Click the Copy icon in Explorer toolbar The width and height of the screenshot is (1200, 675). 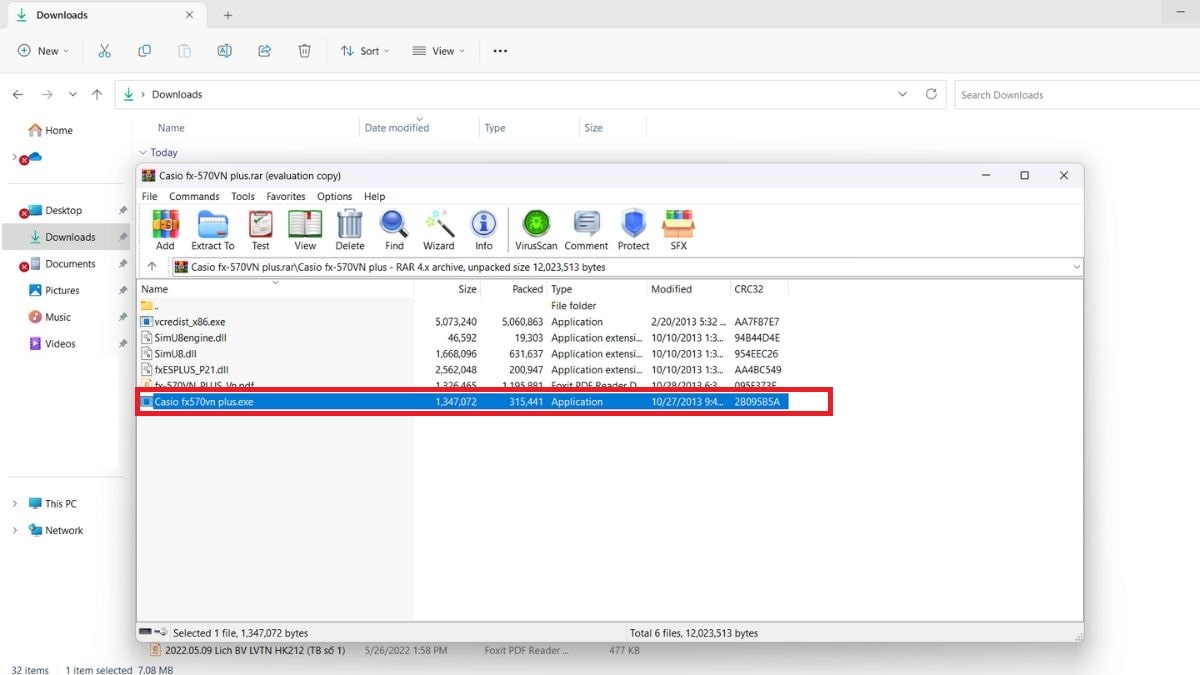click(144, 51)
